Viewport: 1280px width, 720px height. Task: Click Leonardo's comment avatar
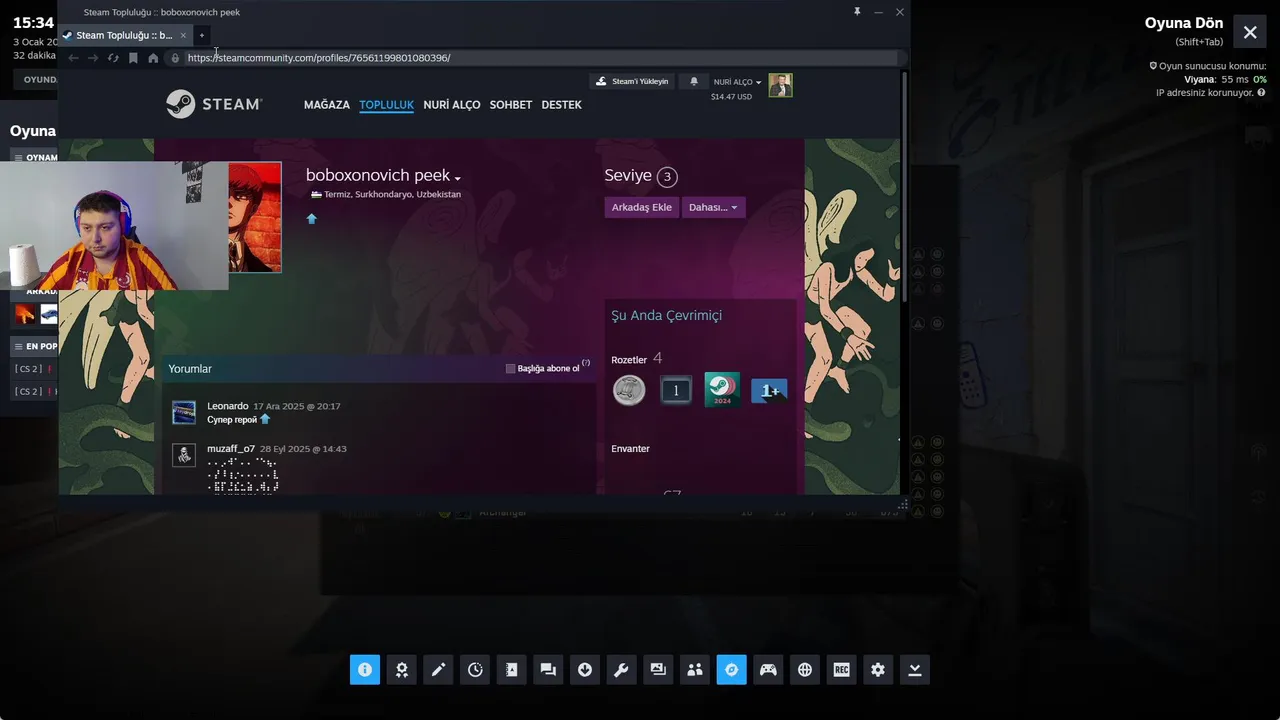184,412
